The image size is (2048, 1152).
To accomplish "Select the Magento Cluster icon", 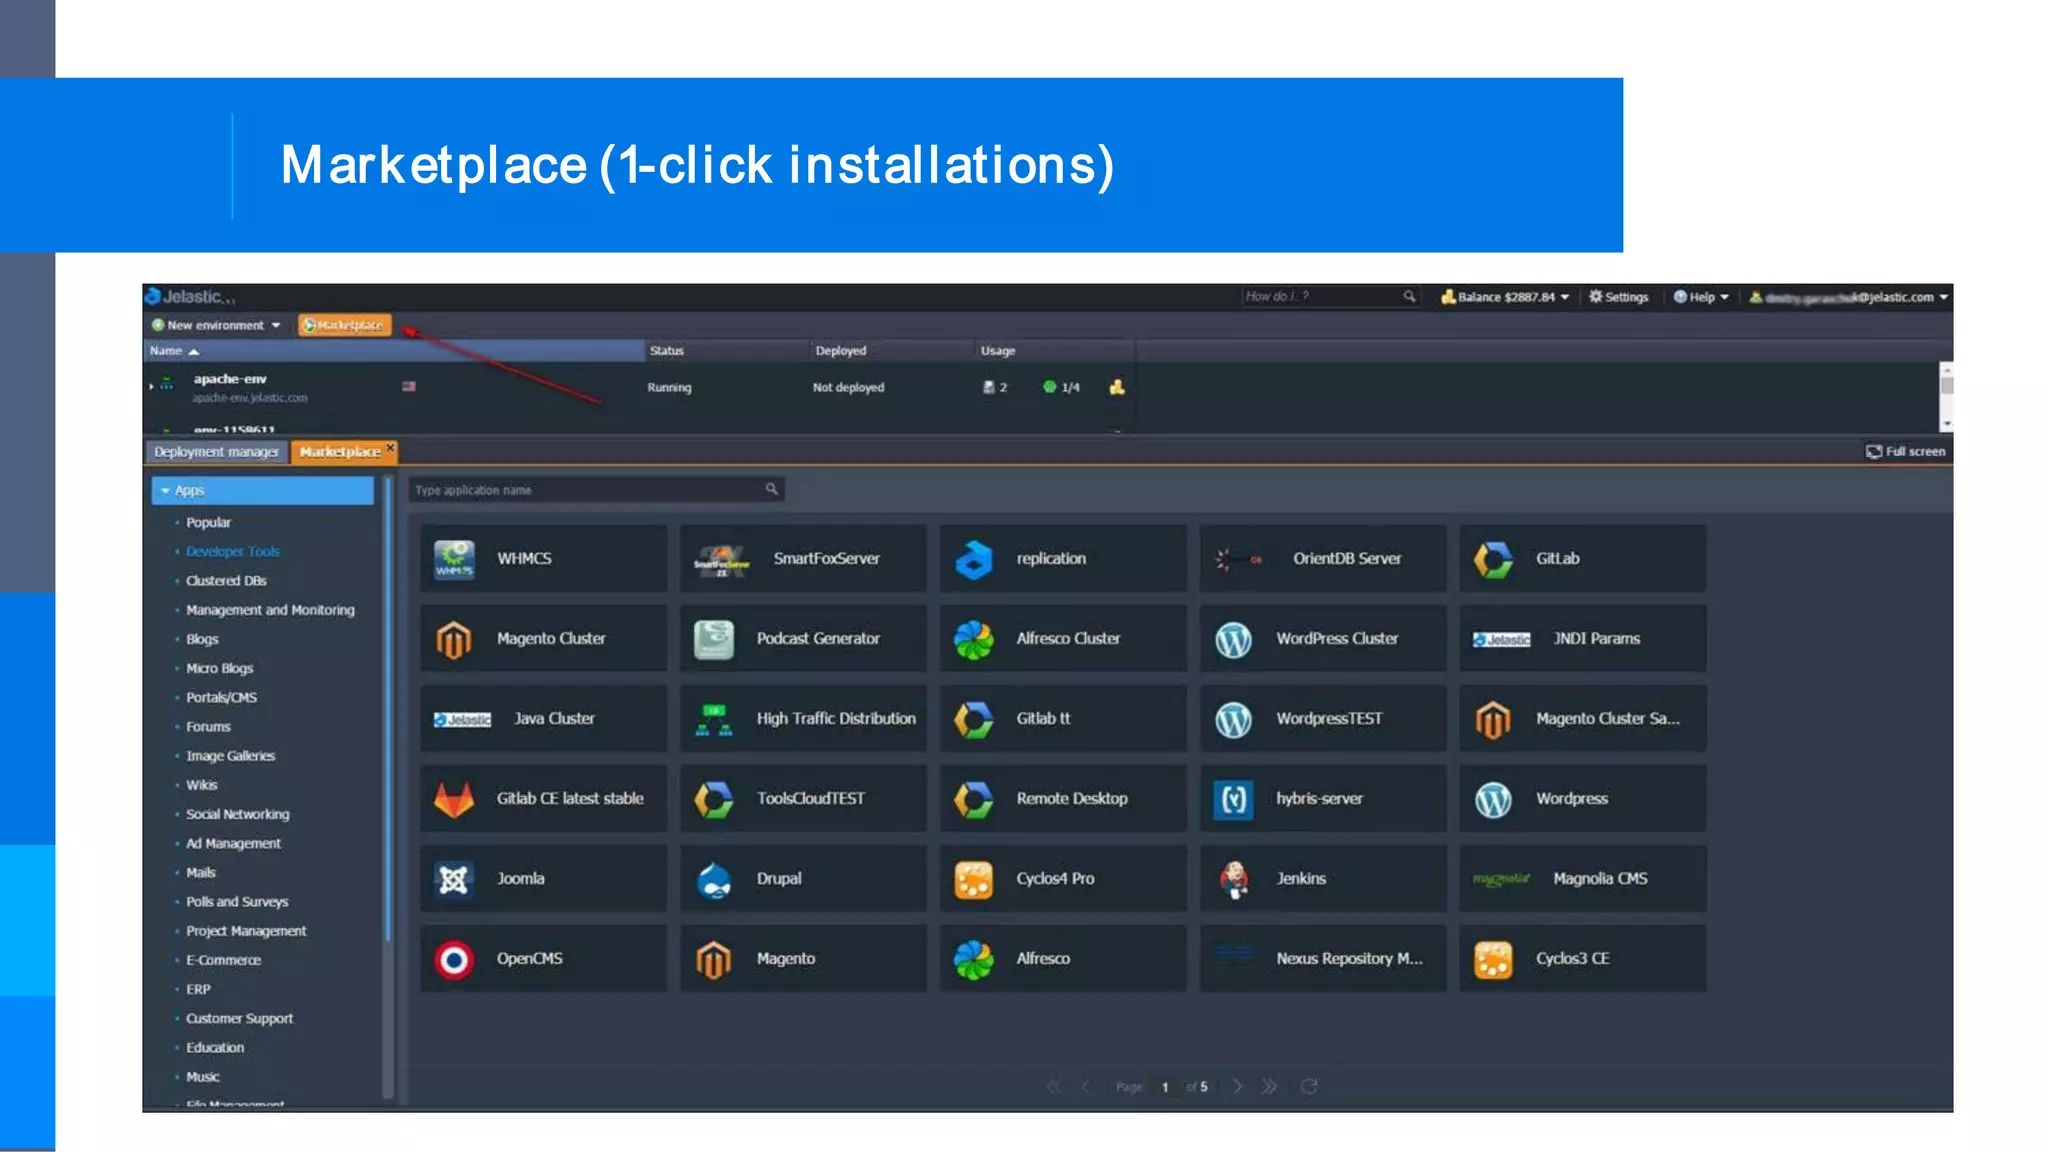I will tap(454, 639).
